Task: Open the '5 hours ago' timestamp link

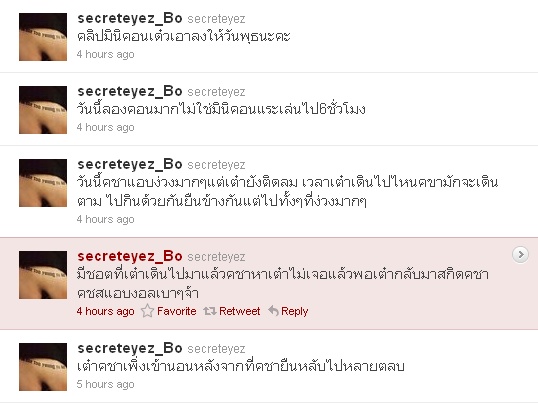Action: click(x=105, y=384)
